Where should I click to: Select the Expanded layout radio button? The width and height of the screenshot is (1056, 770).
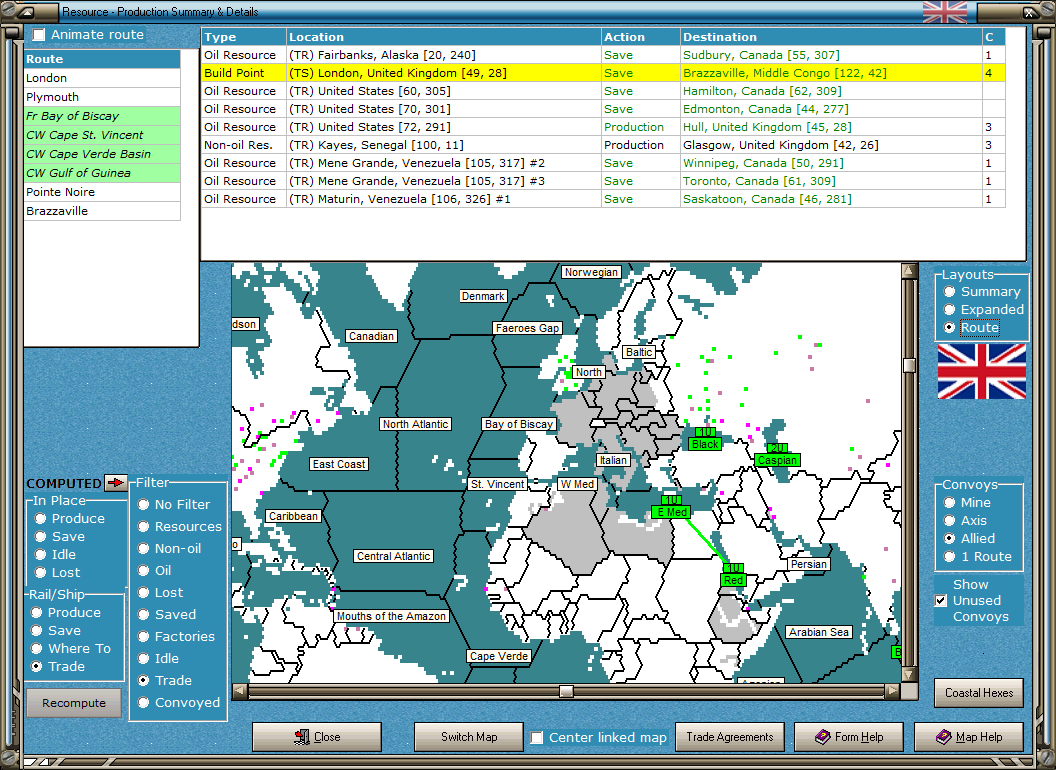coord(949,310)
